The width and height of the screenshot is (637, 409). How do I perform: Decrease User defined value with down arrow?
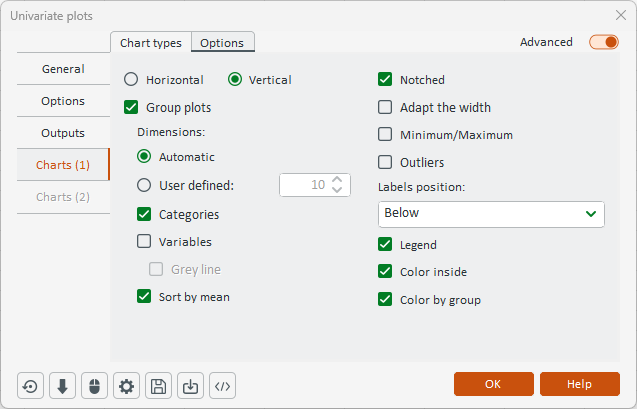337,190
